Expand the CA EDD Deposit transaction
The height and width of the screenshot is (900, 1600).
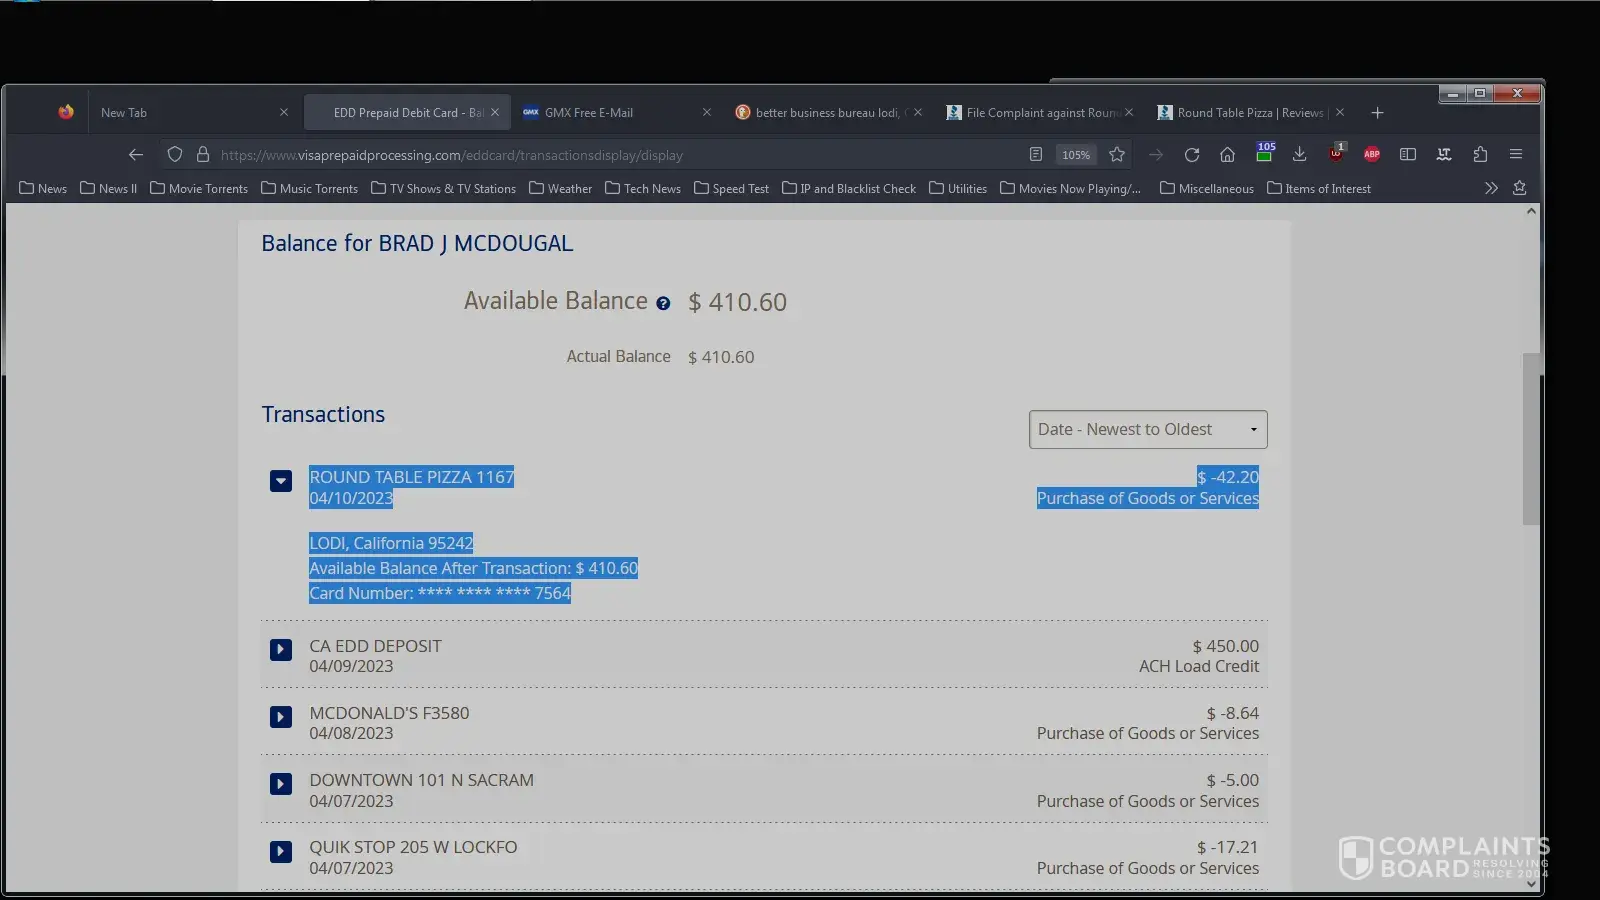tap(281, 650)
